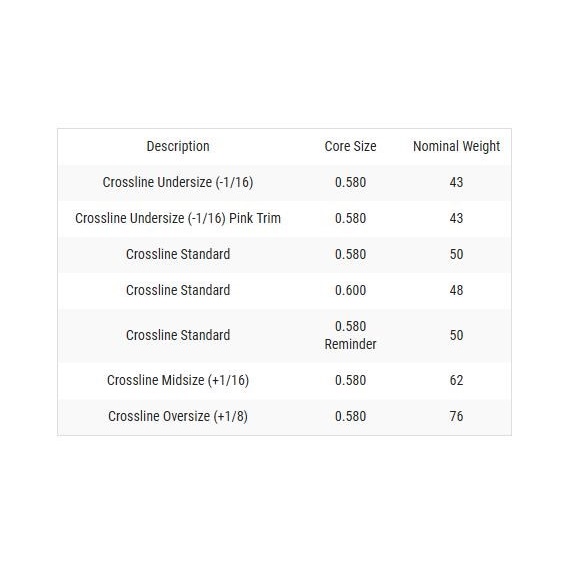Click weight 50 in the Reminder row

(x=456, y=335)
